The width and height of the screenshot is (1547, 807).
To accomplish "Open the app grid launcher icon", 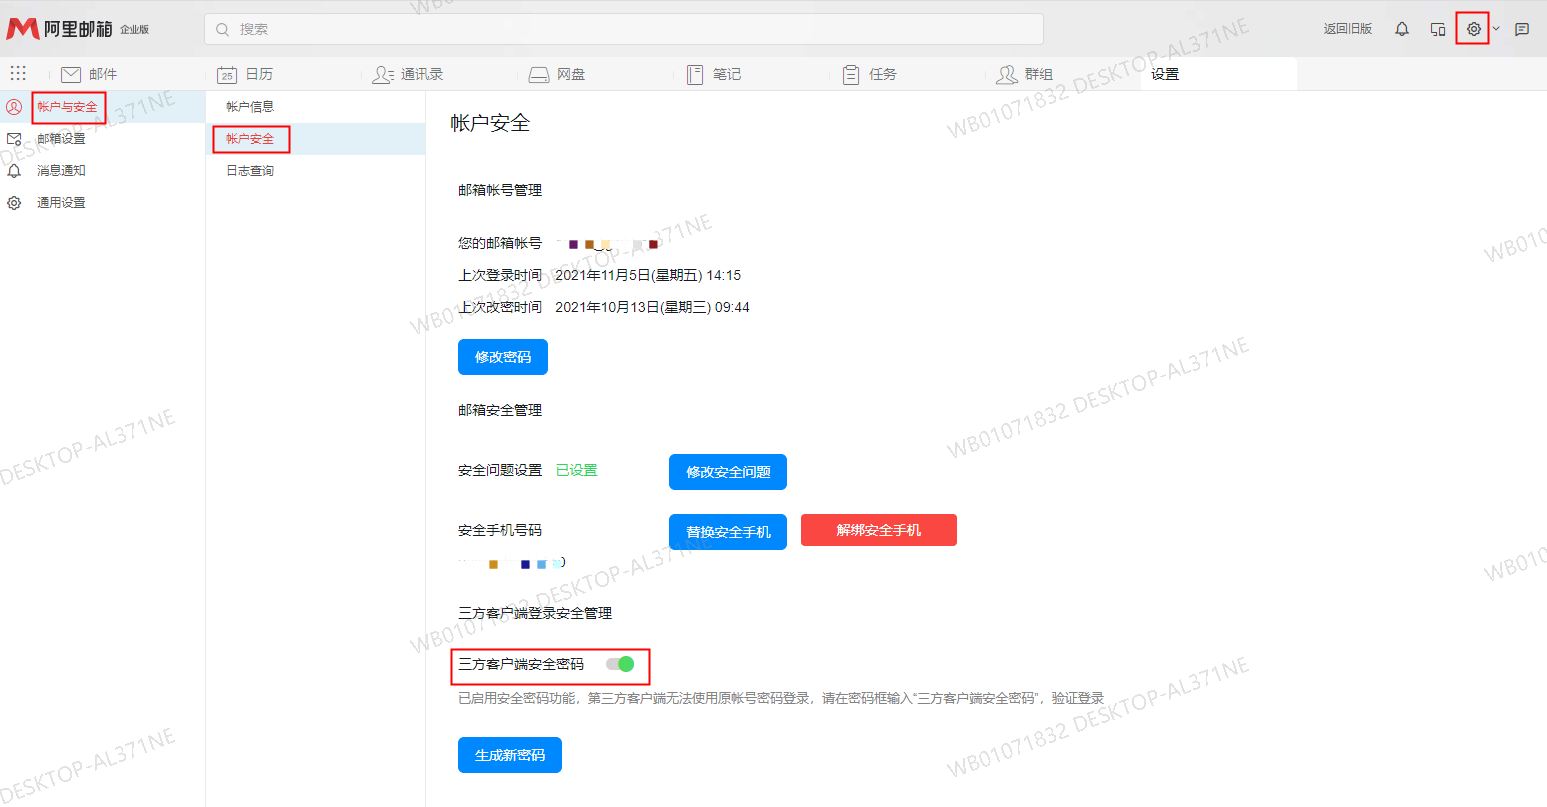I will (18, 73).
